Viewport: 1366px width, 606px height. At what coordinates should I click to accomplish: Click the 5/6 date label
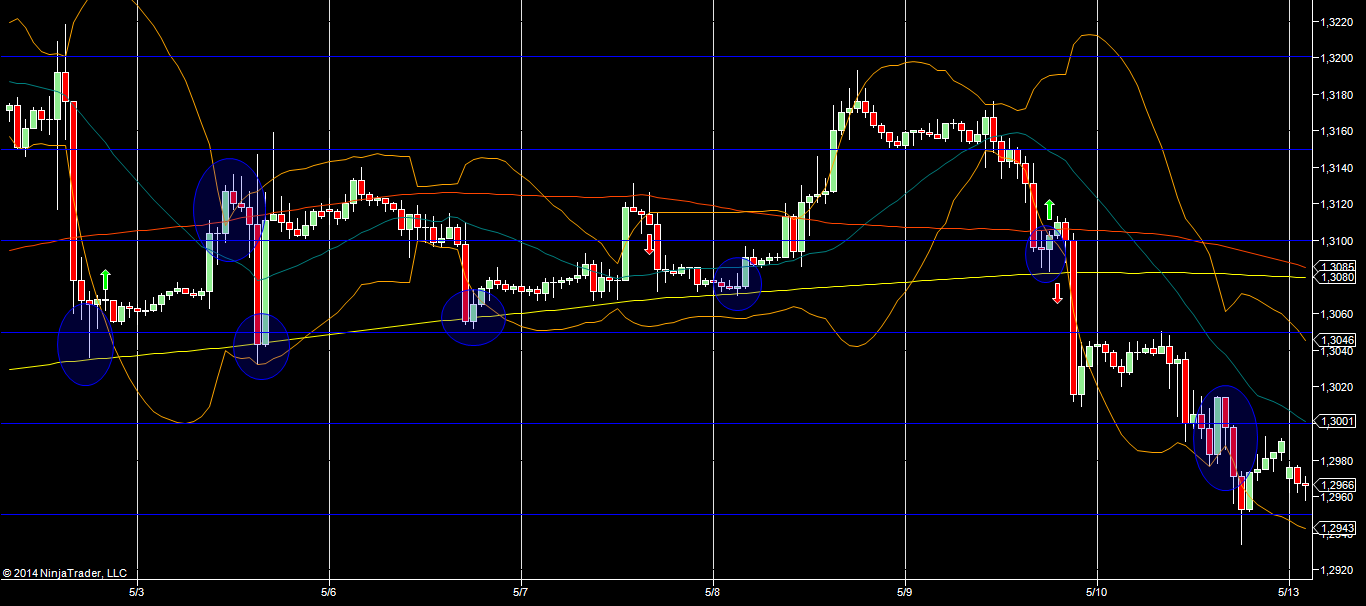click(329, 593)
